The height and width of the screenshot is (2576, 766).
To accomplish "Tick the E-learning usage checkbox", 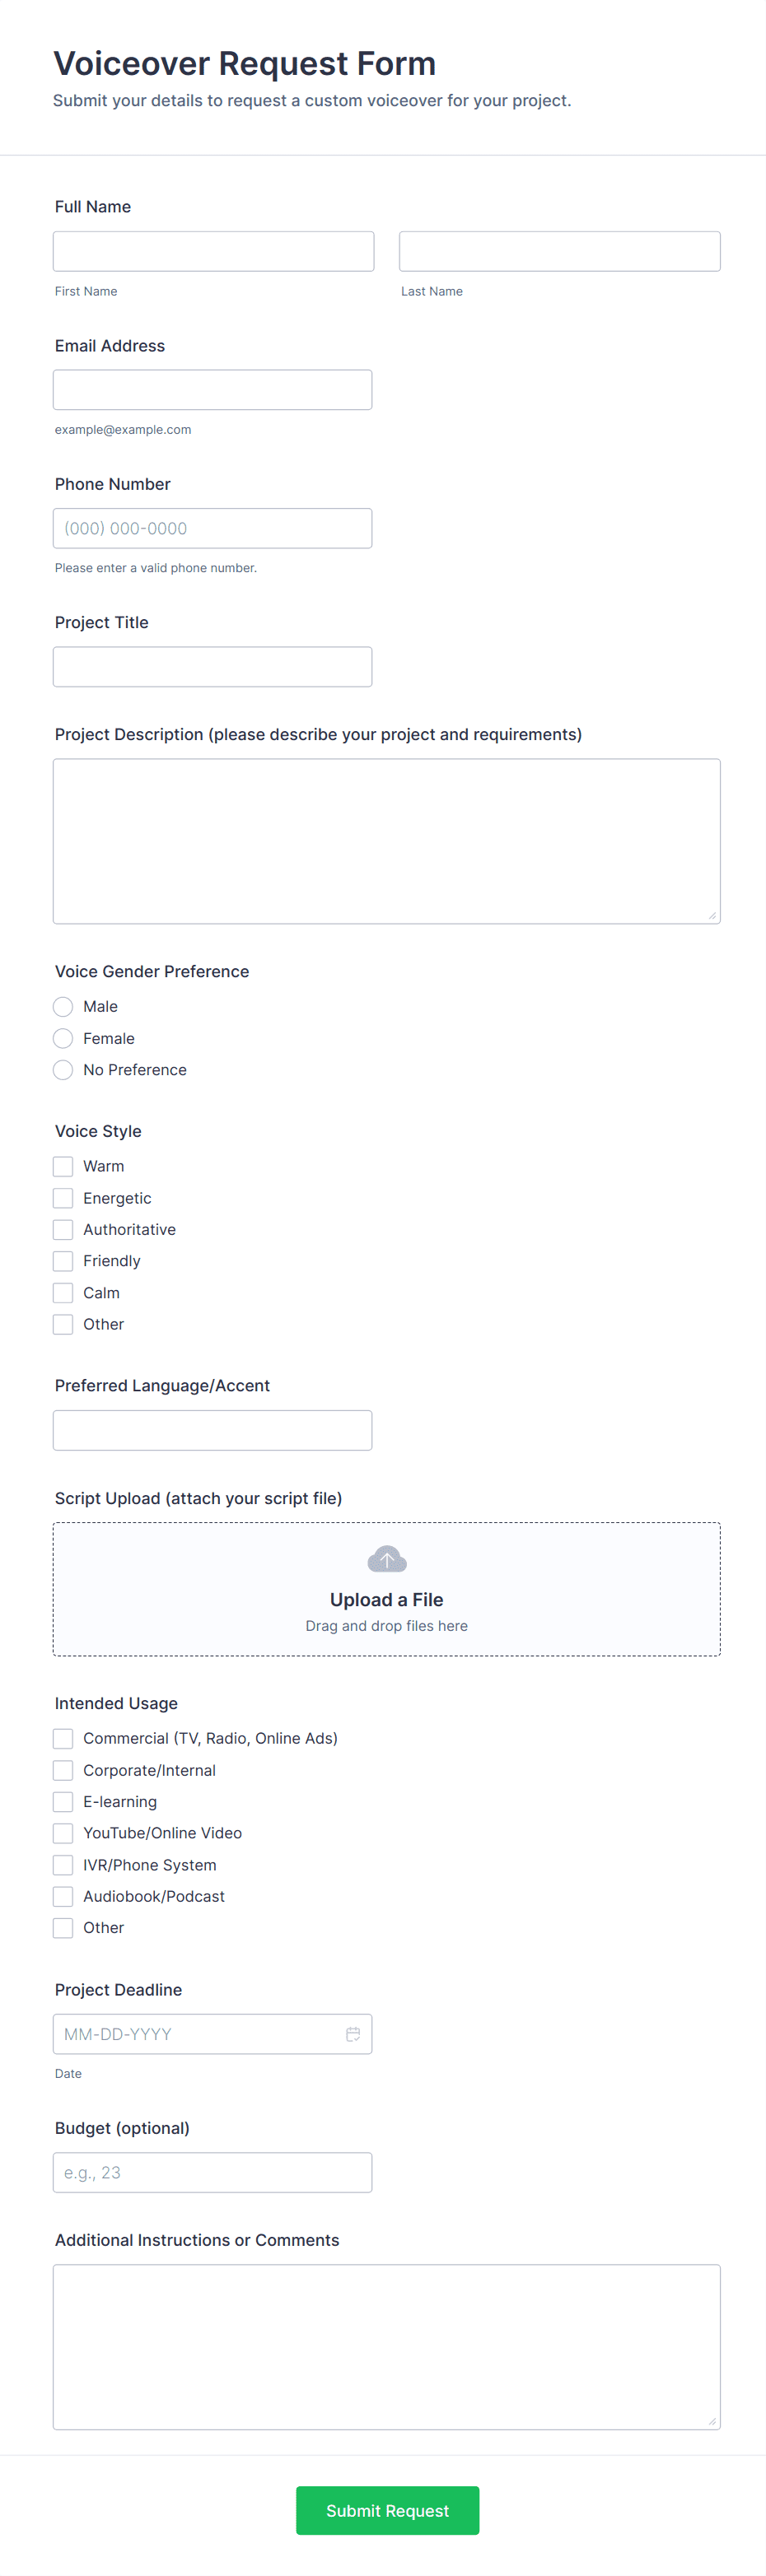I will point(63,1801).
